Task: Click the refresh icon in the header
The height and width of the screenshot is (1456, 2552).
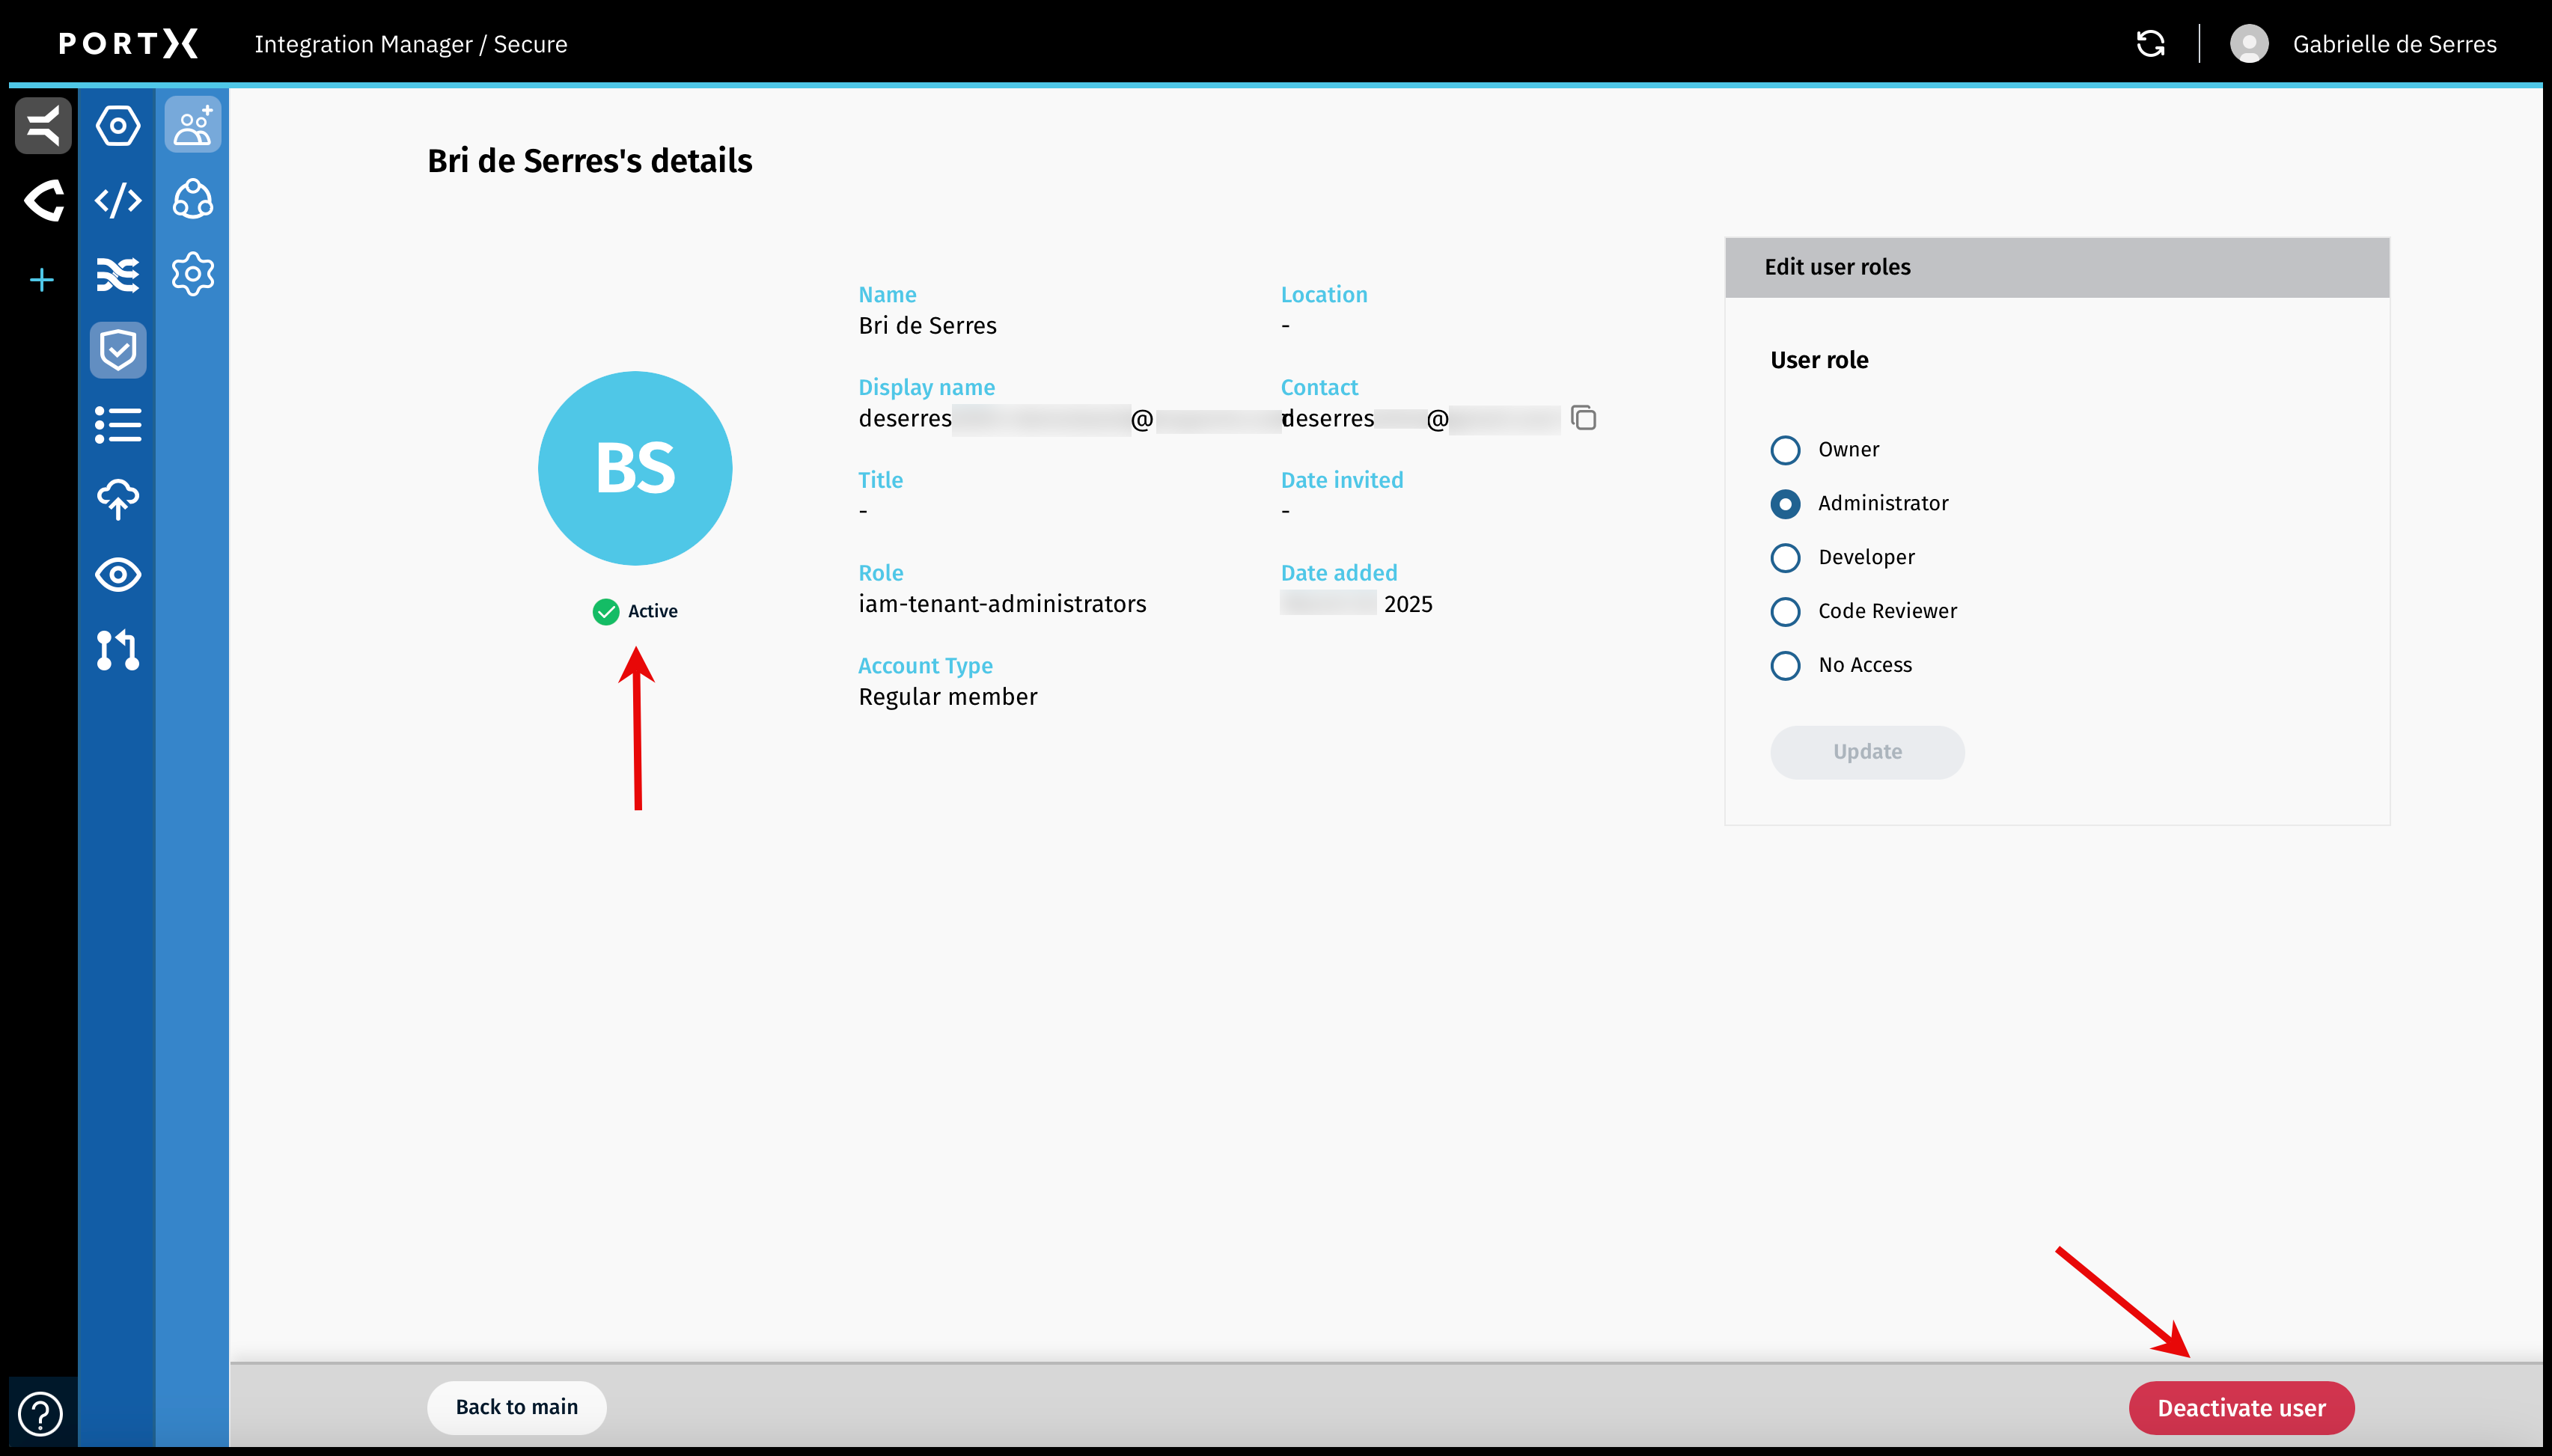Action: pyautogui.click(x=2150, y=44)
